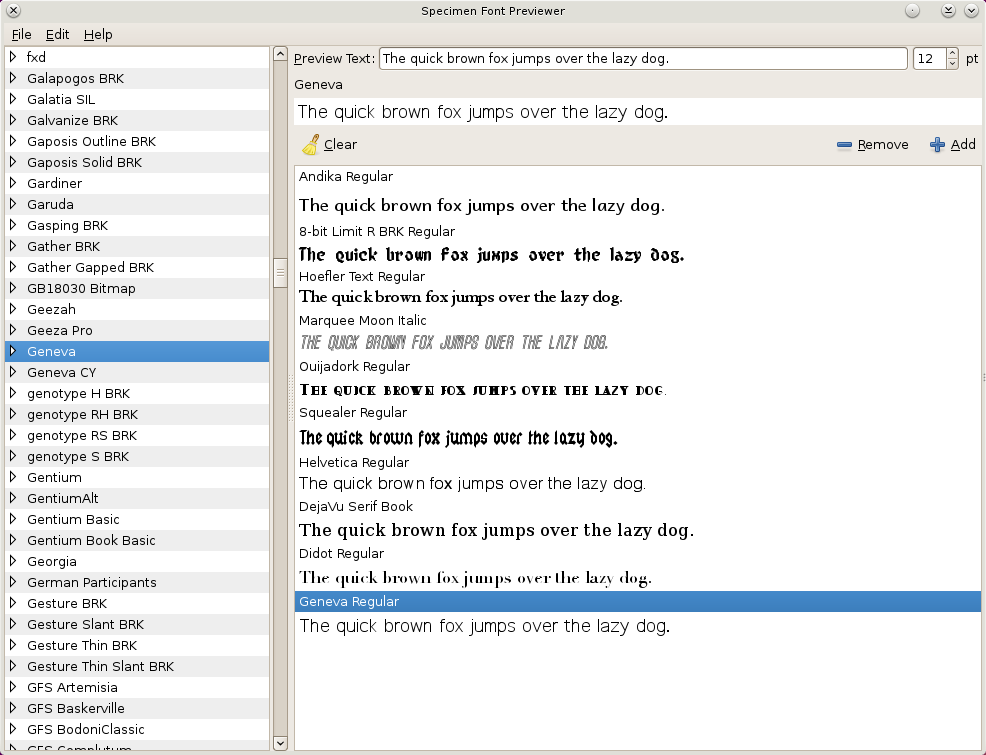Click the font size value field
The image size is (986, 755).
pos(929,58)
